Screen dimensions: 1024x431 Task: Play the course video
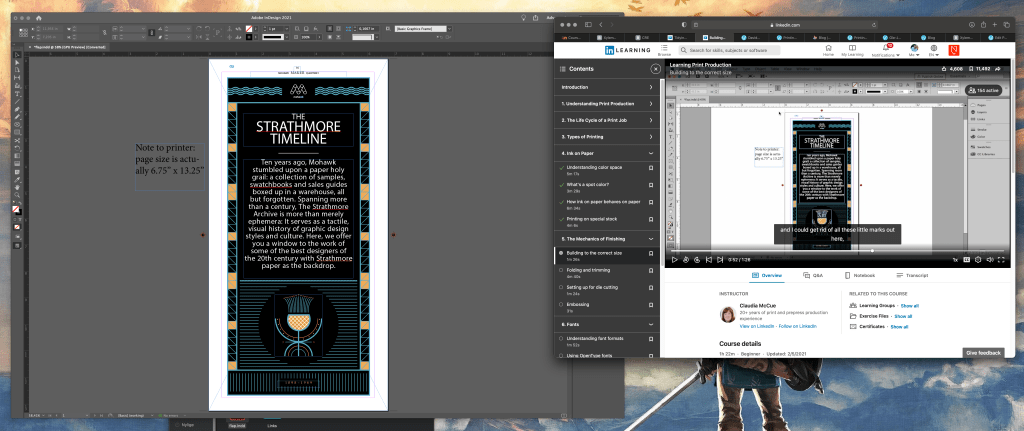[674, 259]
